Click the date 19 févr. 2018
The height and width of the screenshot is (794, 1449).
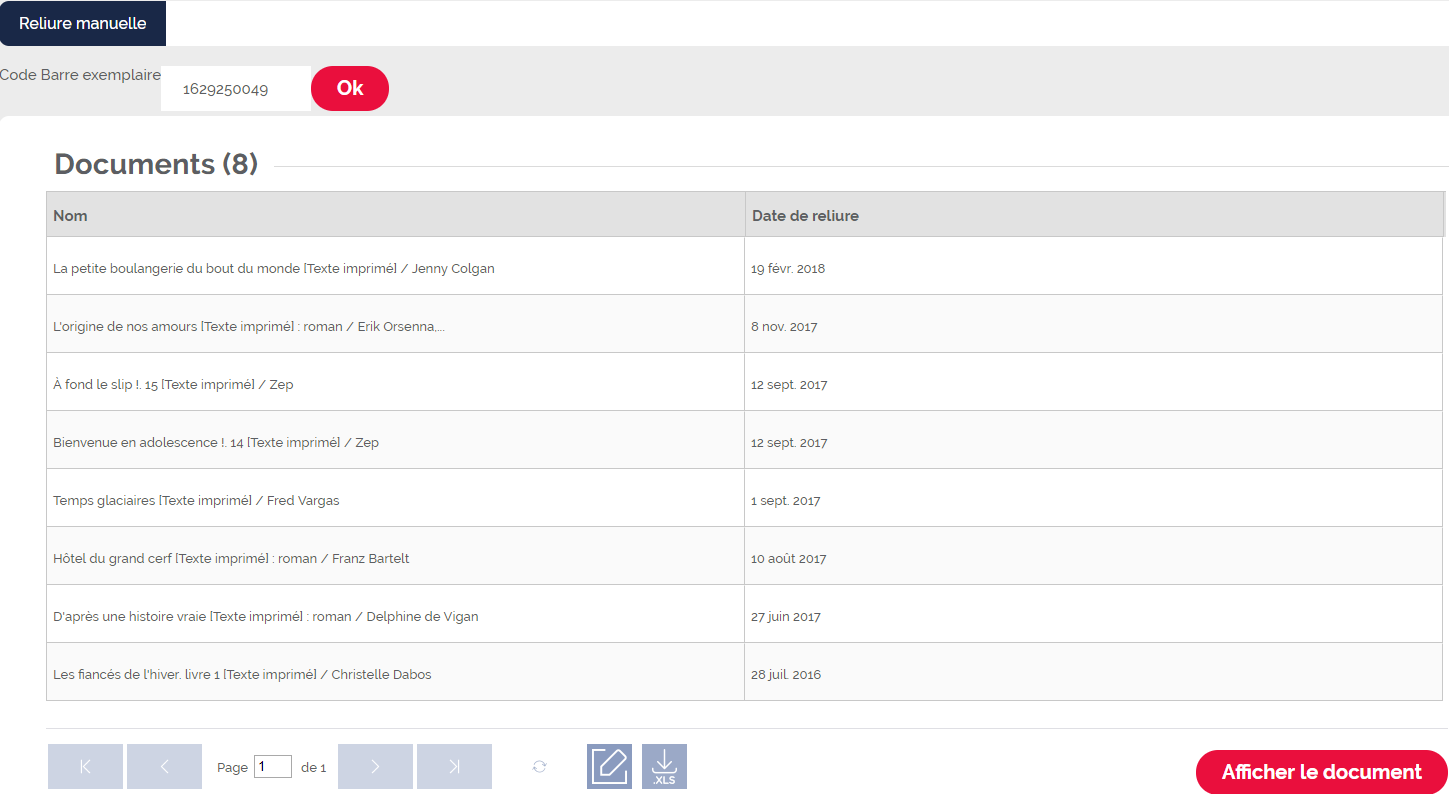click(x=788, y=269)
